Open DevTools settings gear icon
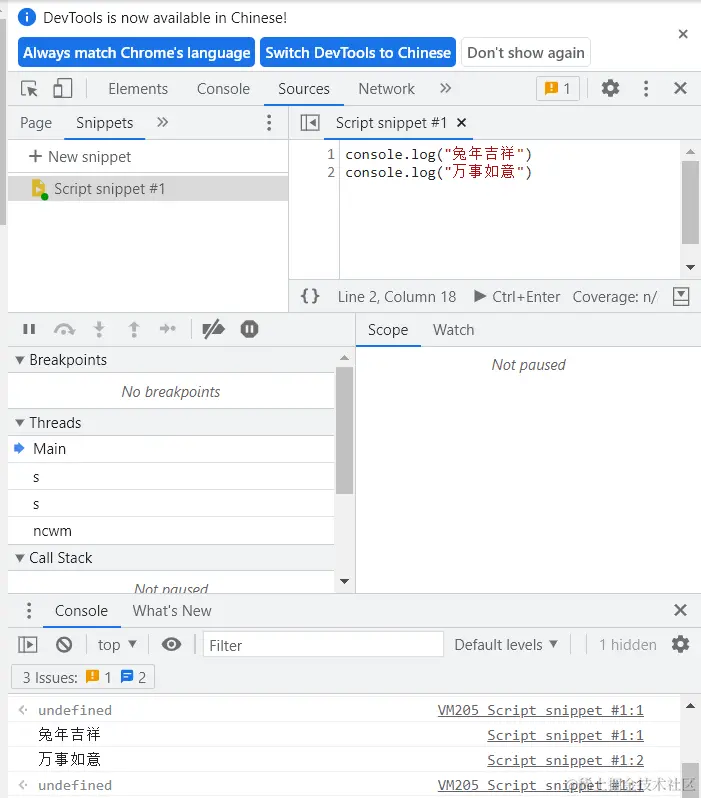Viewport: 701px width, 798px height. (x=610, y=89)
